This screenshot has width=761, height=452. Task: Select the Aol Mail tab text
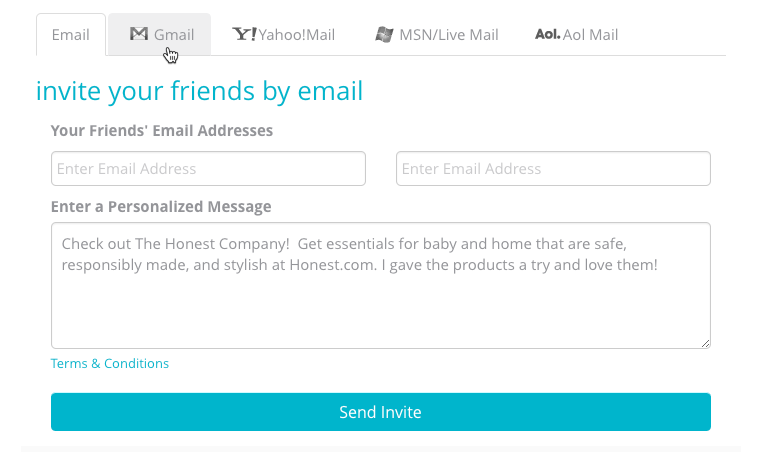pos(590,34)
